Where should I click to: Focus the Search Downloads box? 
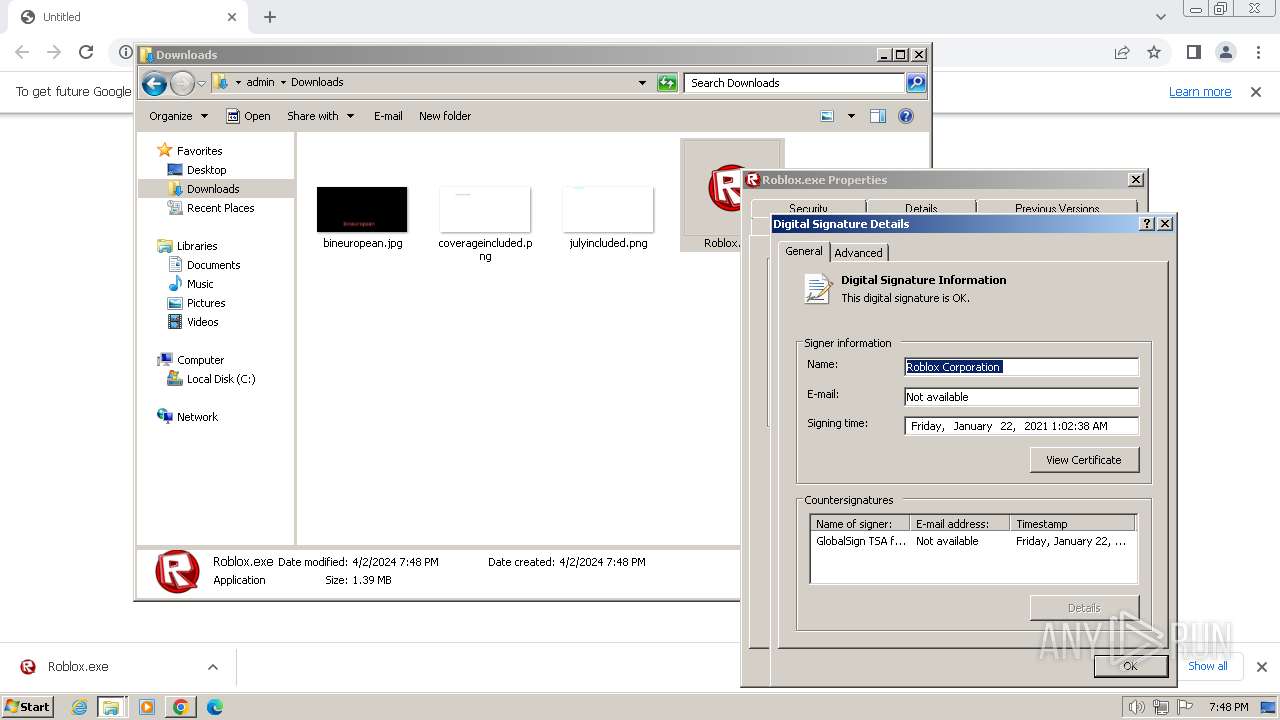pyautogui.click(x=795, y=83)
